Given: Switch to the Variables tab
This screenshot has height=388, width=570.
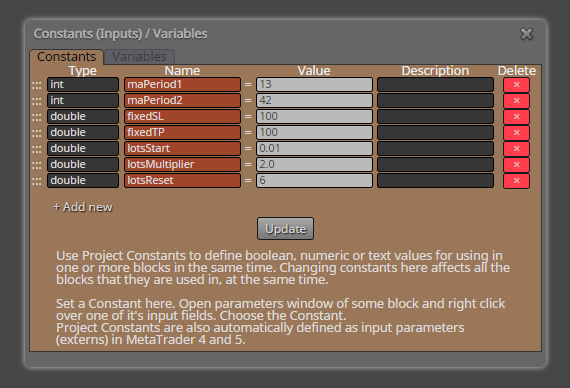Looking at the screenshot, I should 139,57.
